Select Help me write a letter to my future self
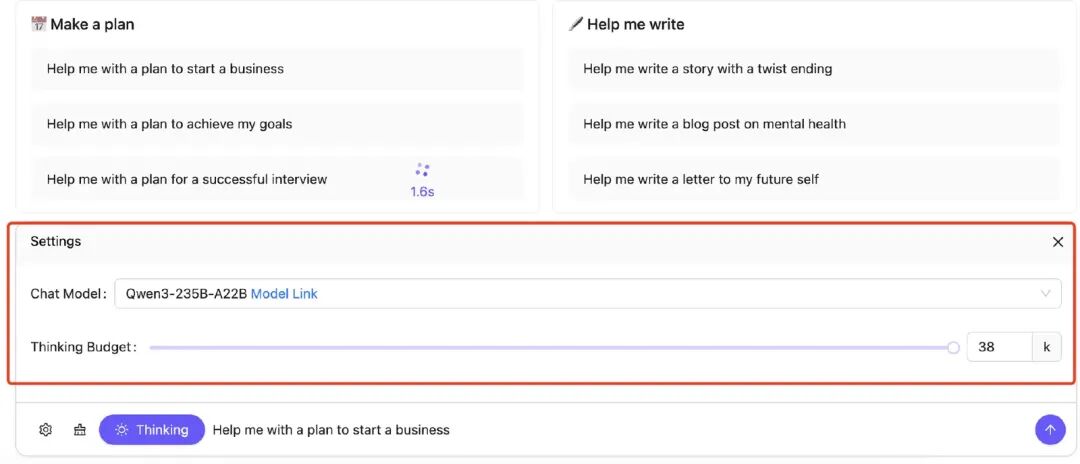The image size is (1080, 464). click(x=814, y=179)
